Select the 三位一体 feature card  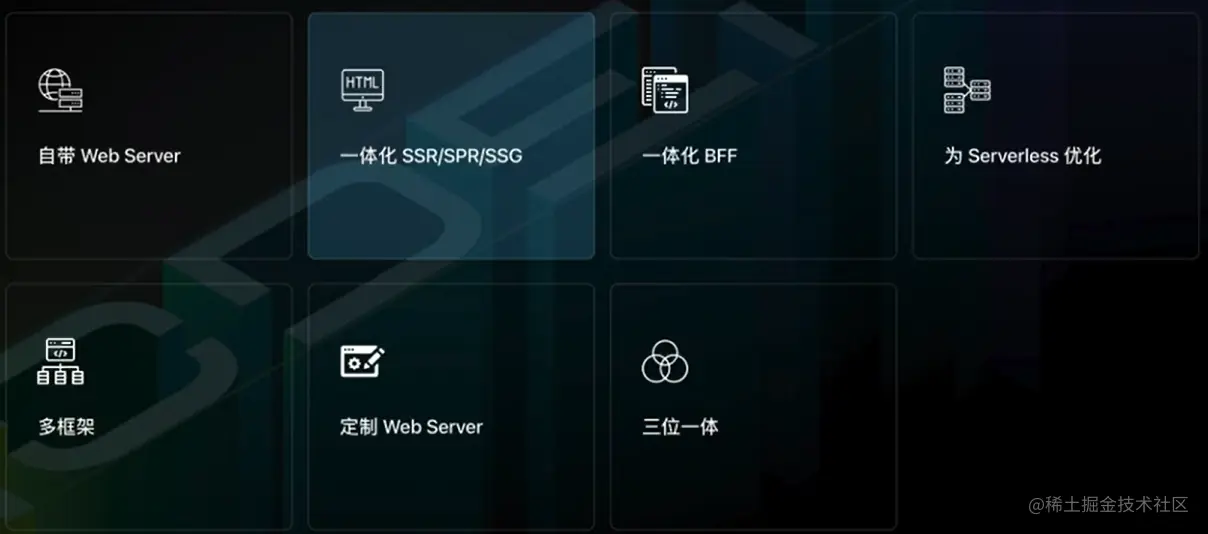click(x=753, y=407)
